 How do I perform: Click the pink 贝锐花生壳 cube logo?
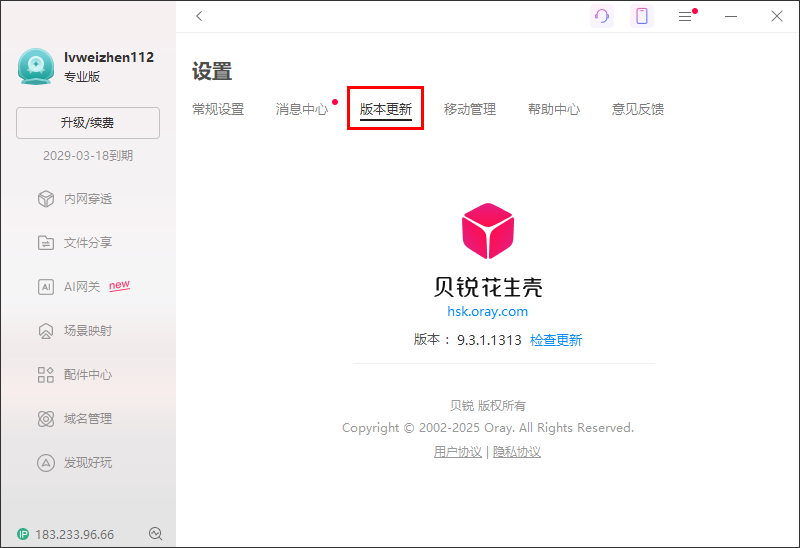pos(488,231)
